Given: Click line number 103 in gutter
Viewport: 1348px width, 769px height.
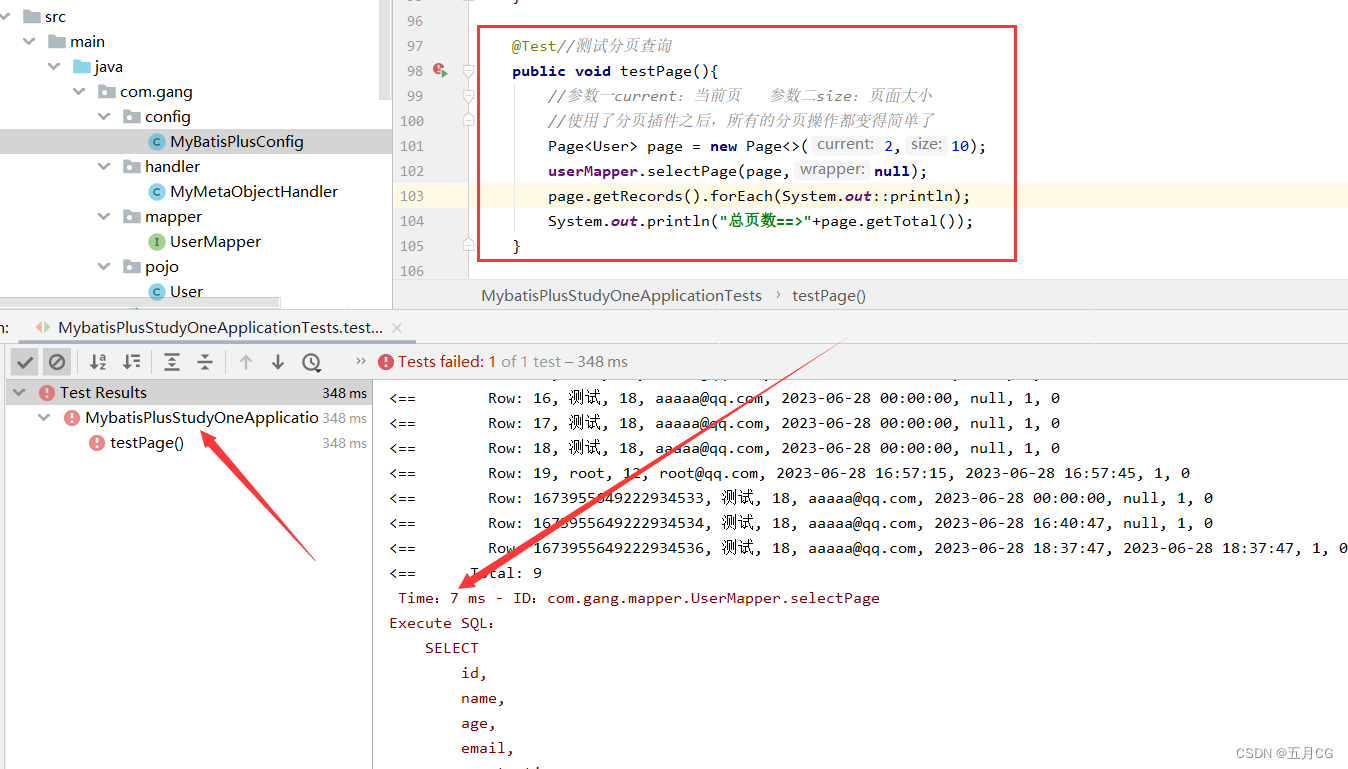Looking at the screenshot, I should point(412,196).
